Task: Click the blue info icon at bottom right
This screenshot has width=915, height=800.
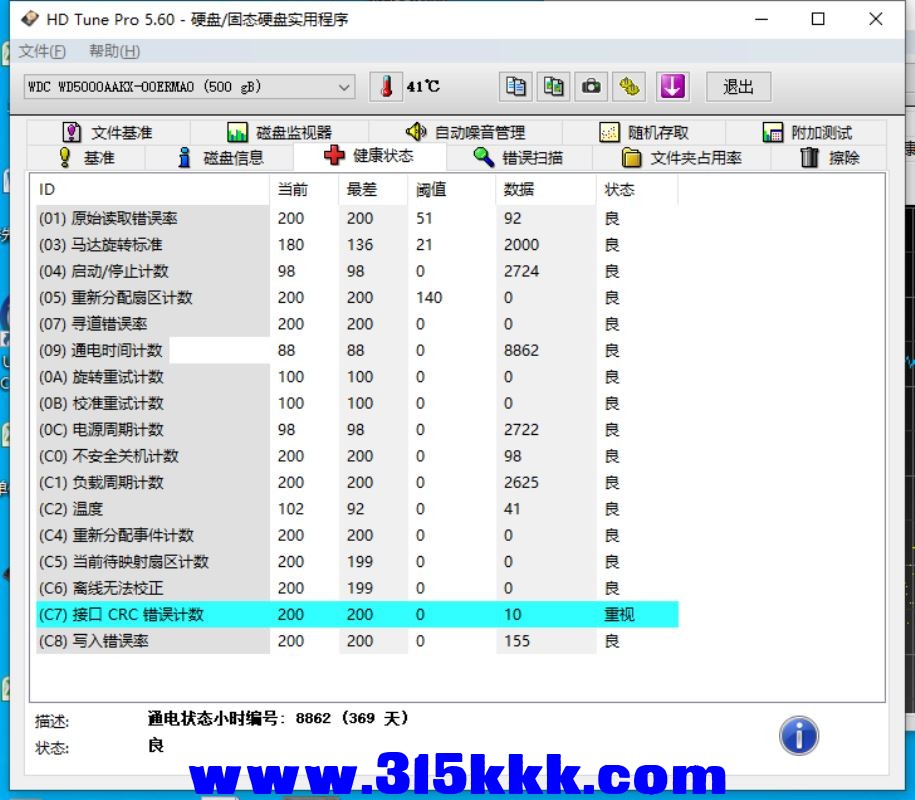Action: tap(799, 735)
